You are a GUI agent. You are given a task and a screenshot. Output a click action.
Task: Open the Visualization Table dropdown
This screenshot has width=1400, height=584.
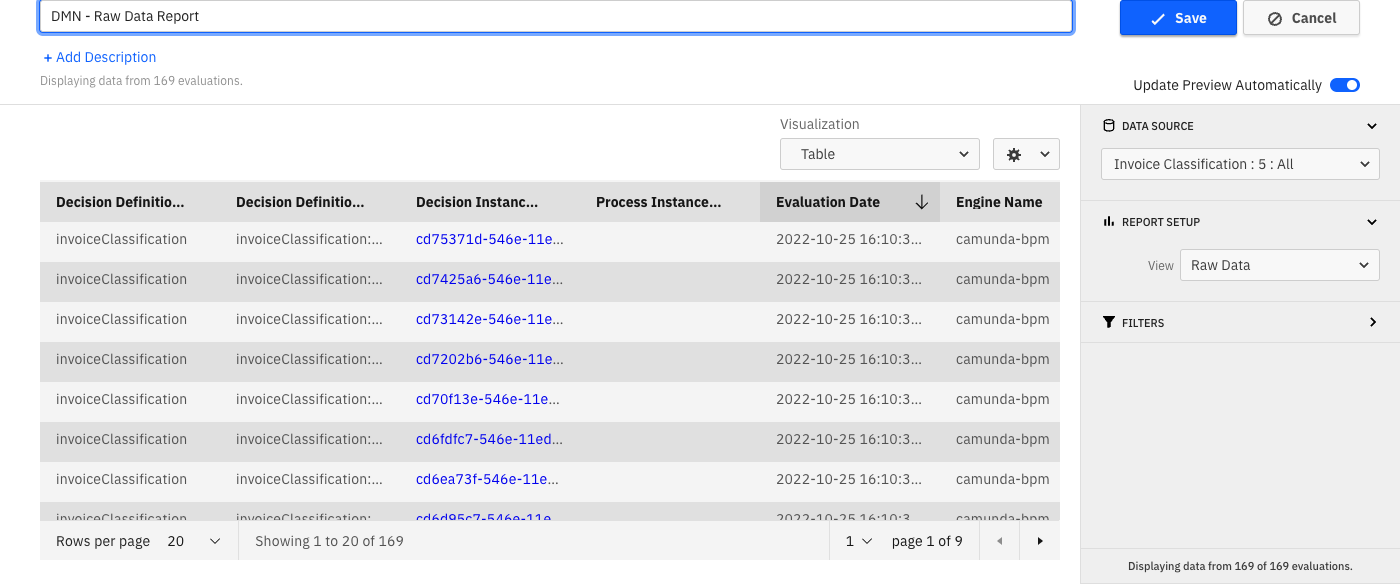[x=880, y=154]
